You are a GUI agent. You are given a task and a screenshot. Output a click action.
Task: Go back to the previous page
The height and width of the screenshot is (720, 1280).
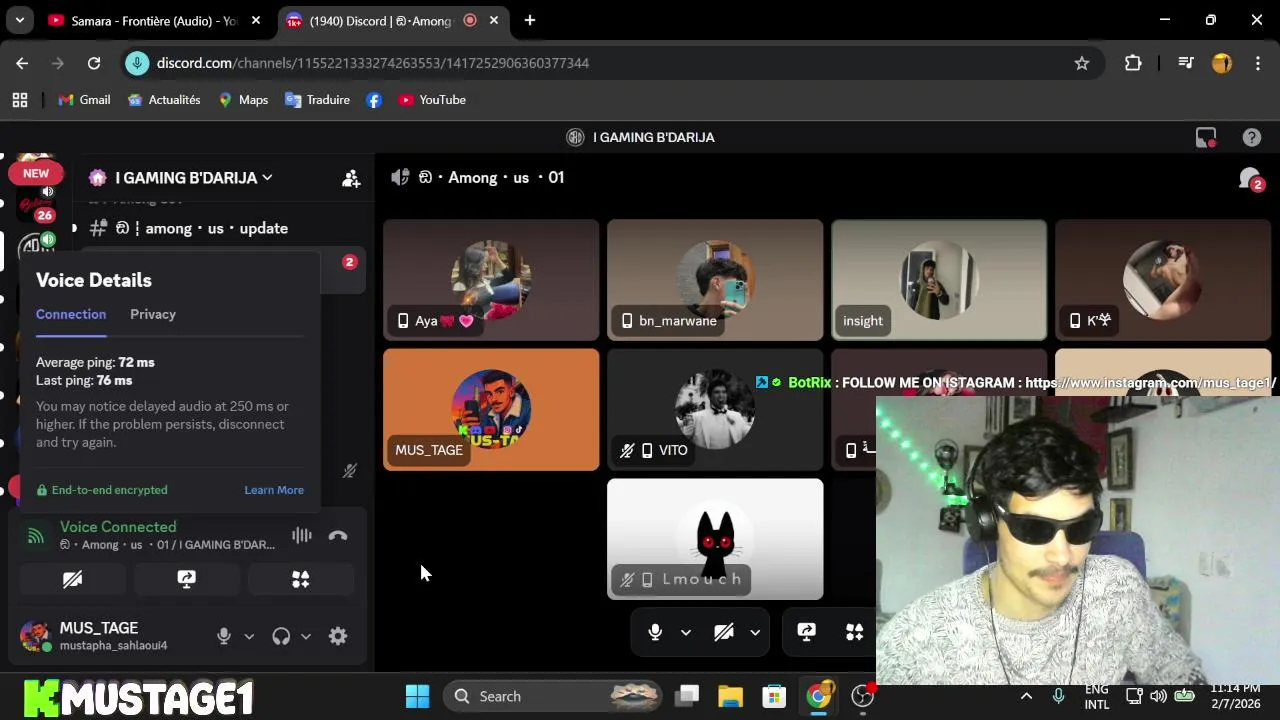[x=22, y=63]
